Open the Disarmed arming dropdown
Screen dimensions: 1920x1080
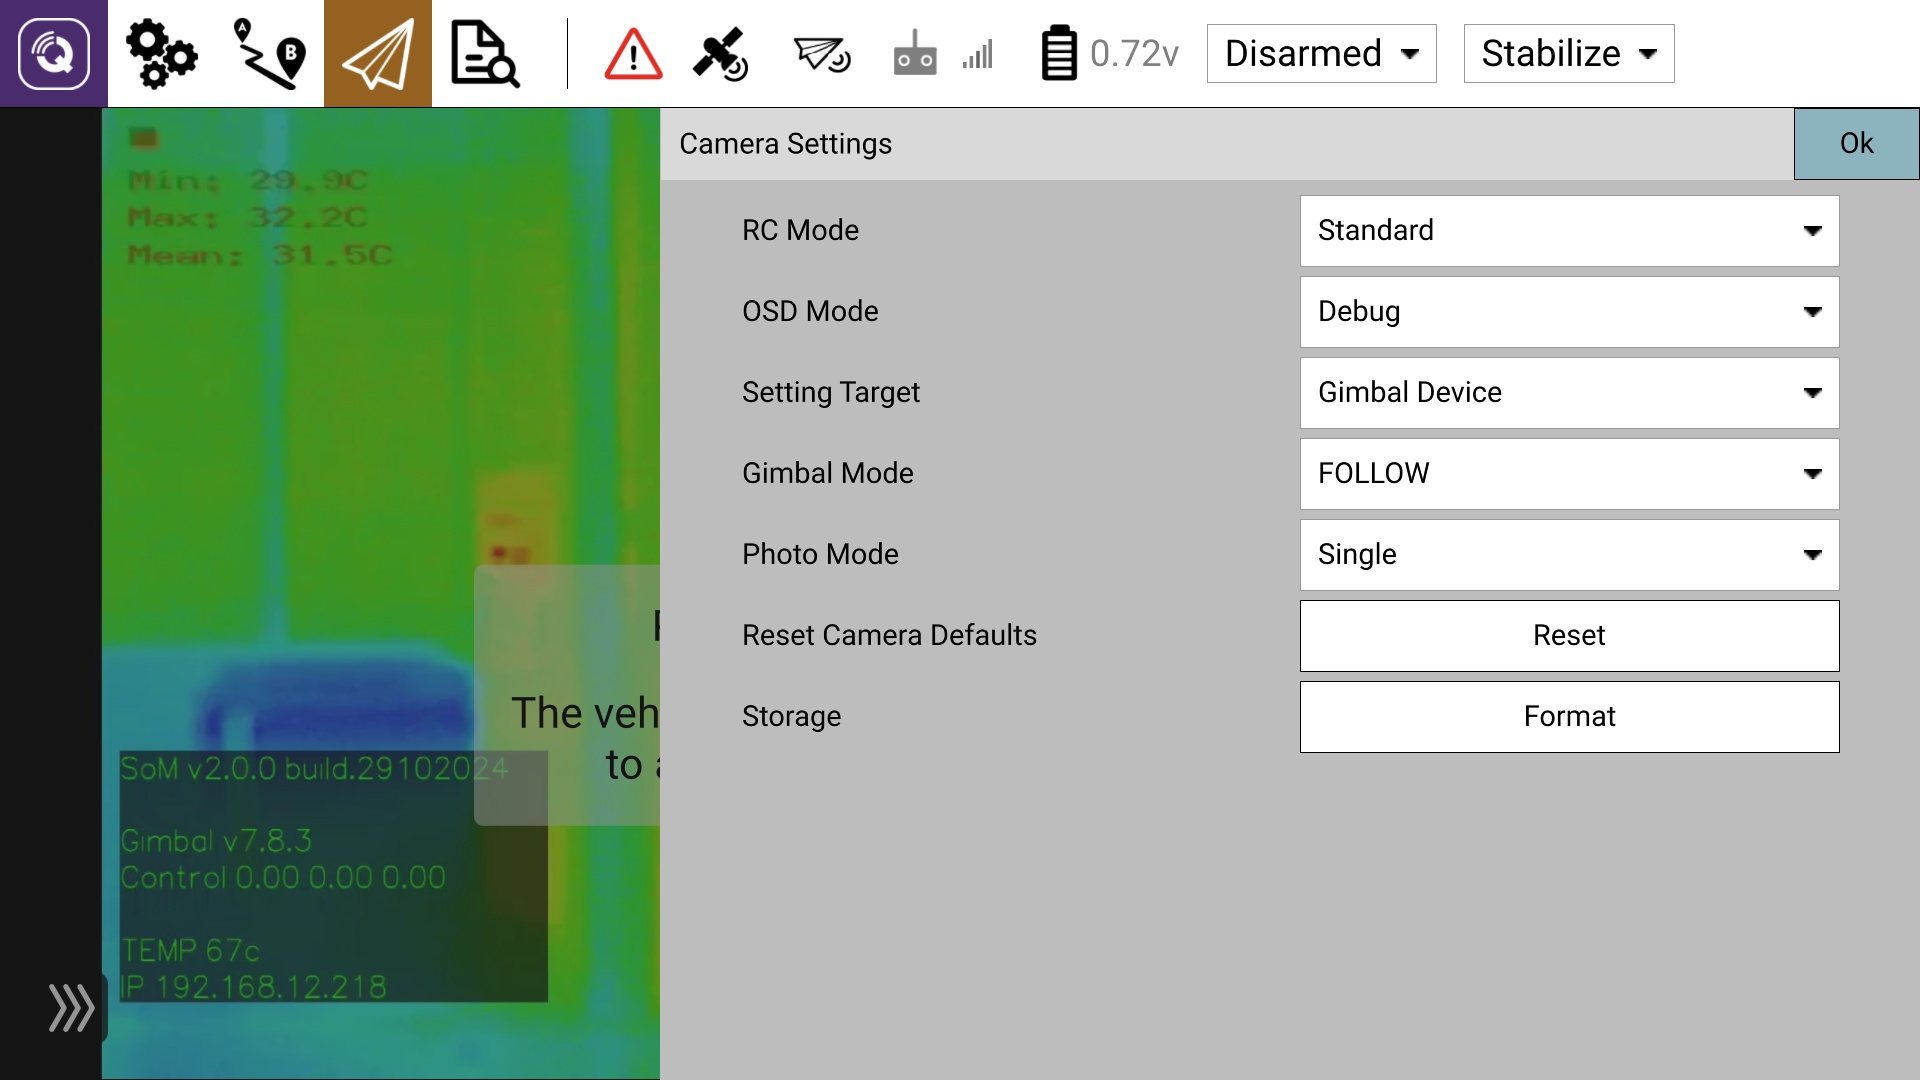1321,54
